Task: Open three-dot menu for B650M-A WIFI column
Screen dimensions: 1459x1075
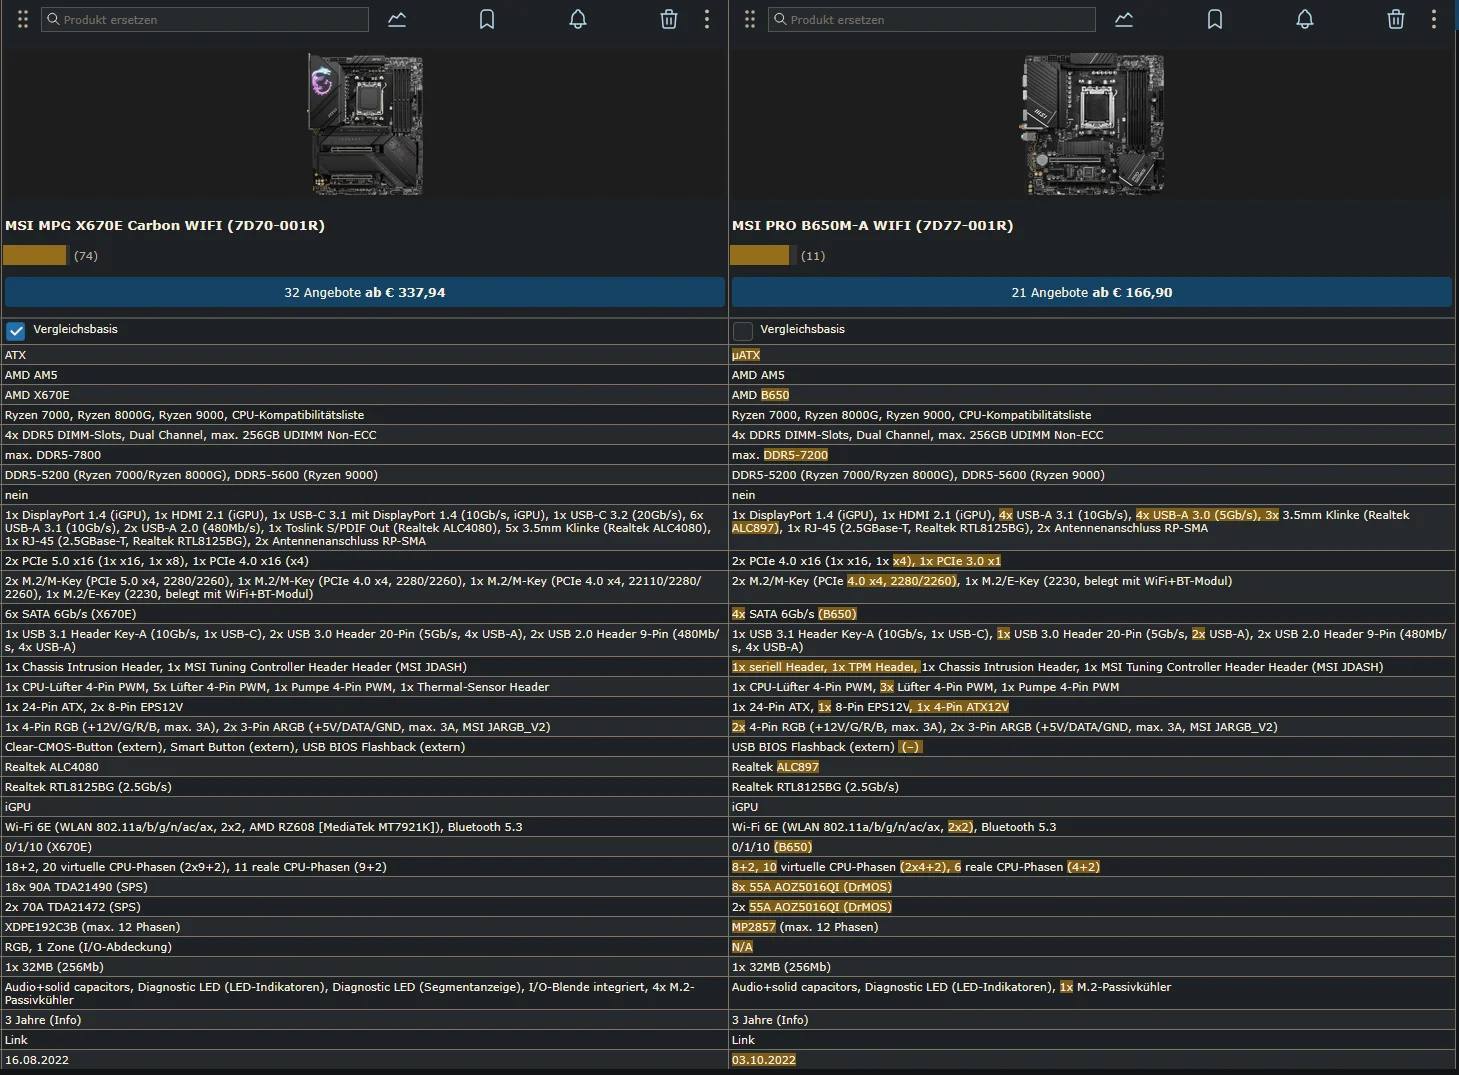Action: (x=1434, y=19)
